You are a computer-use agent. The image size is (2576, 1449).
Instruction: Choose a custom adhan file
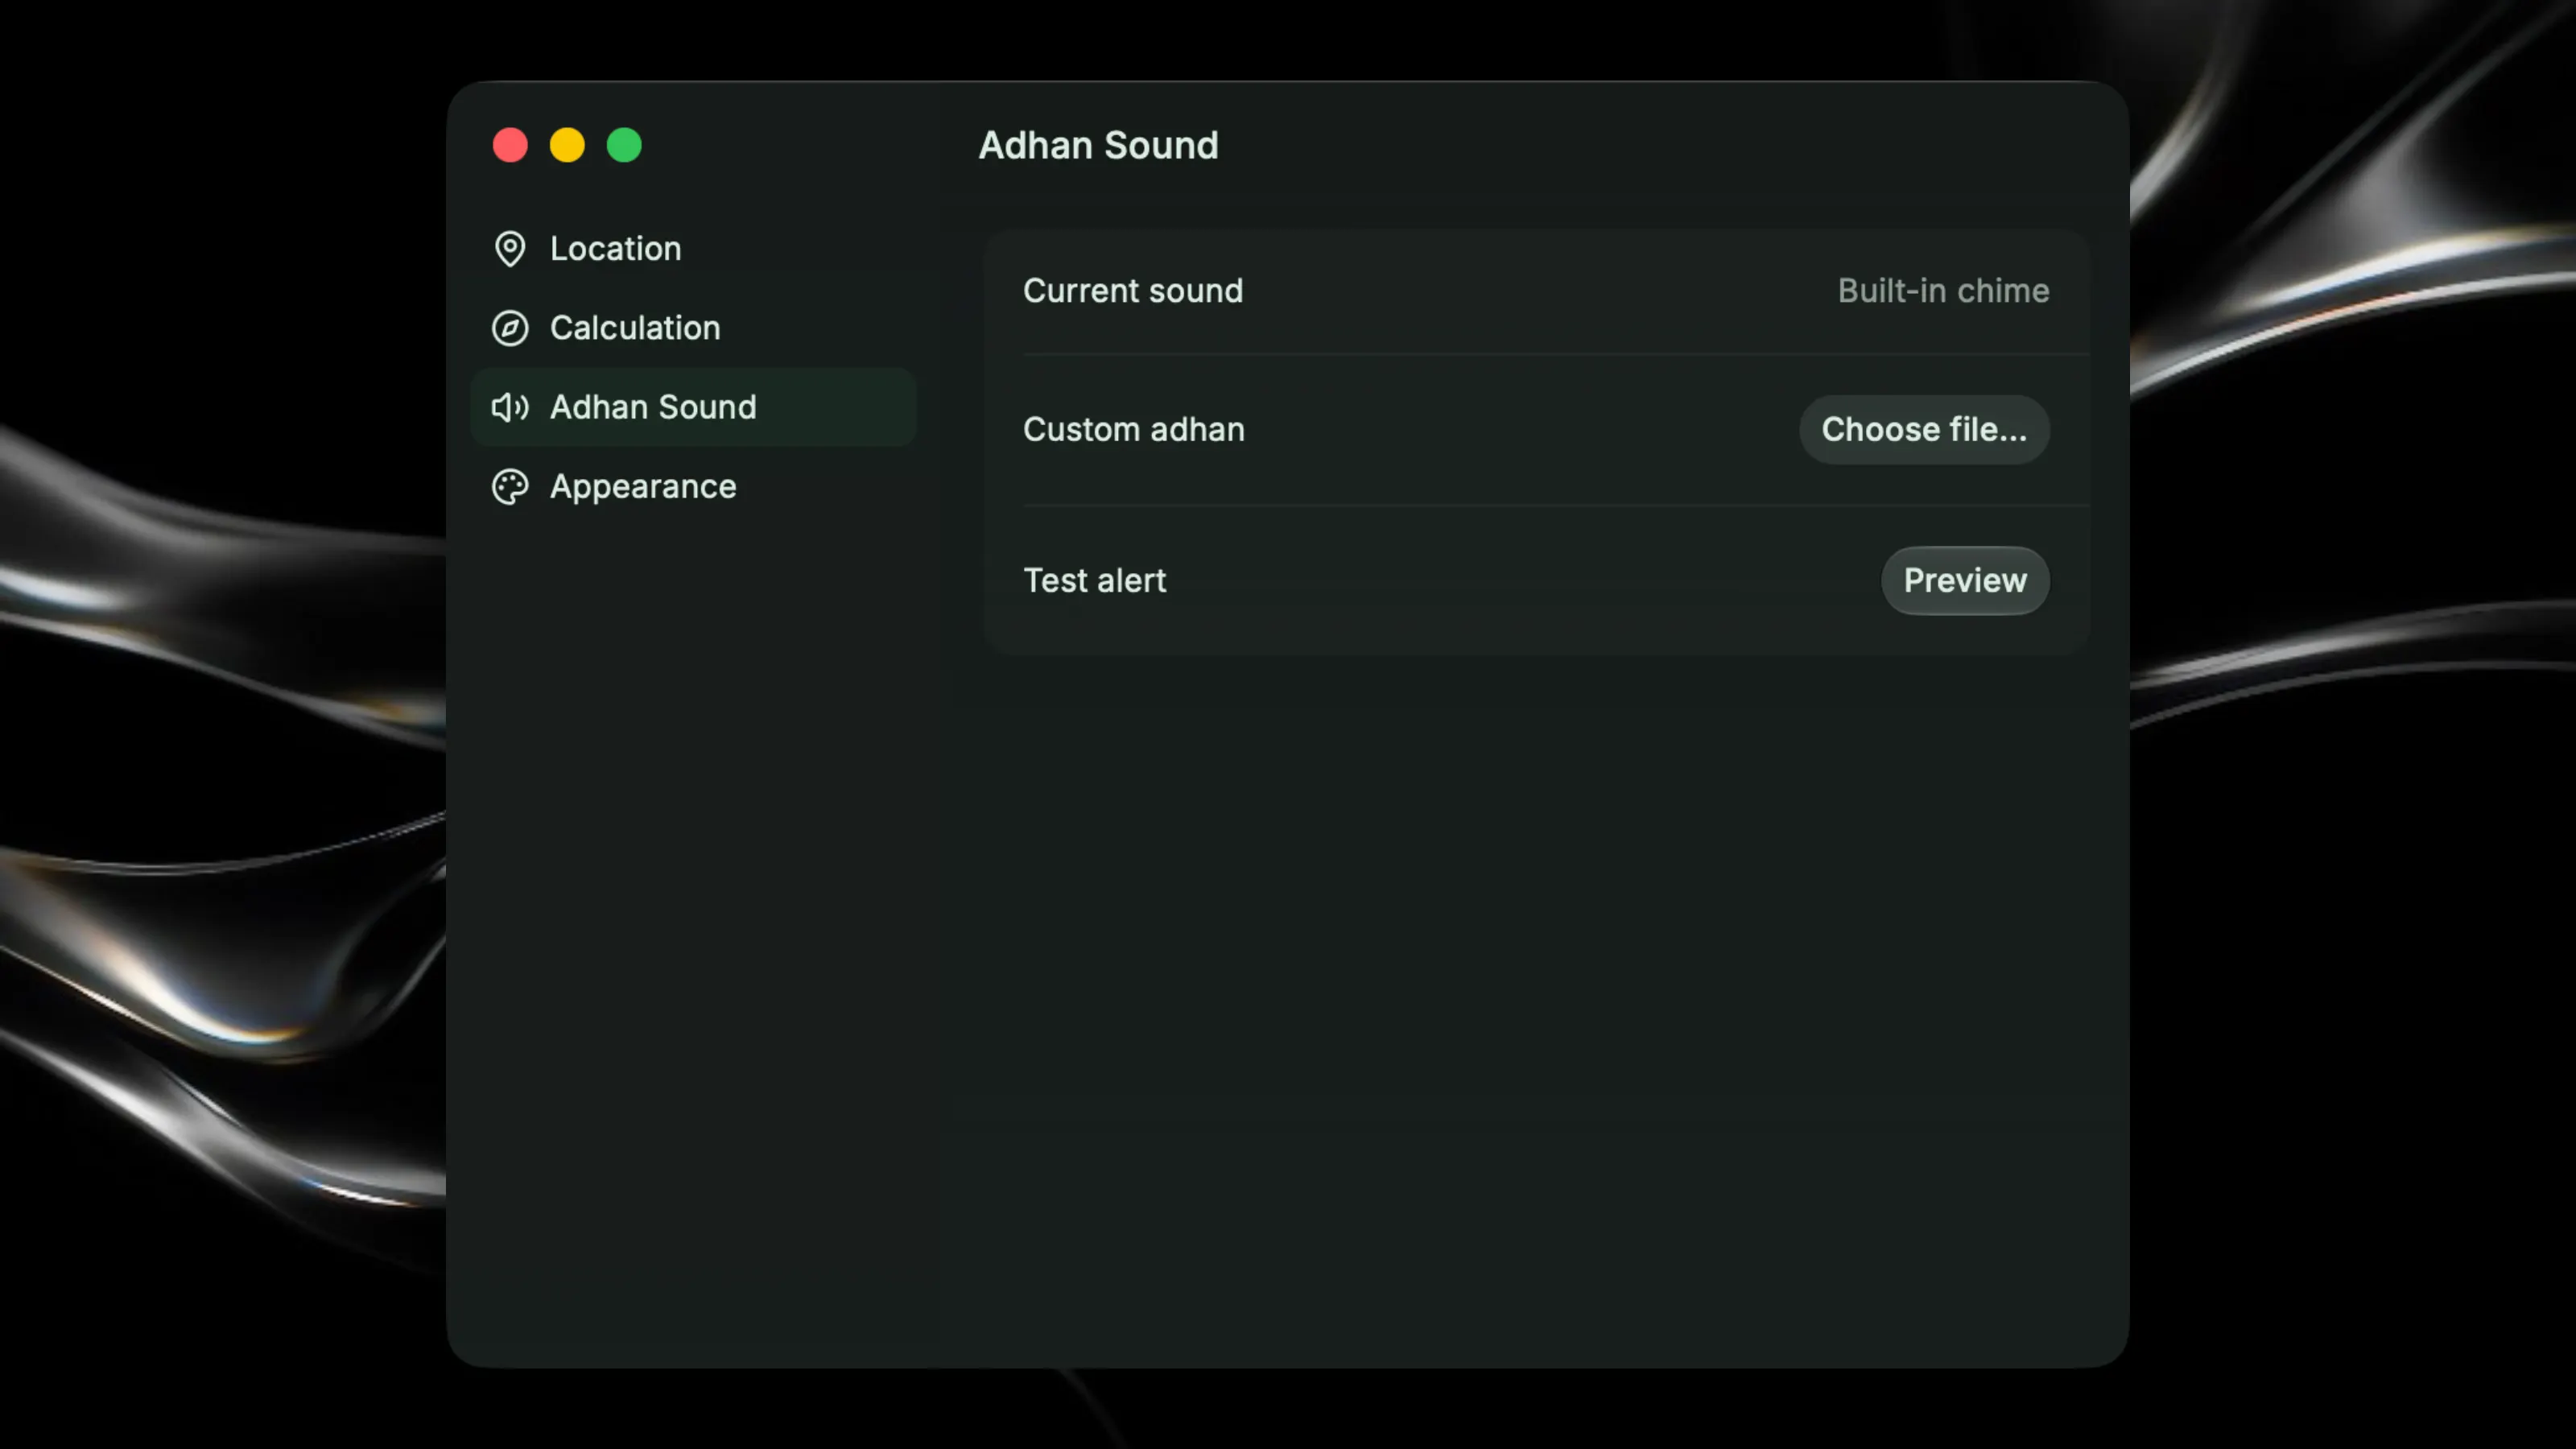pyautogui.click(x=1924, y=430)
